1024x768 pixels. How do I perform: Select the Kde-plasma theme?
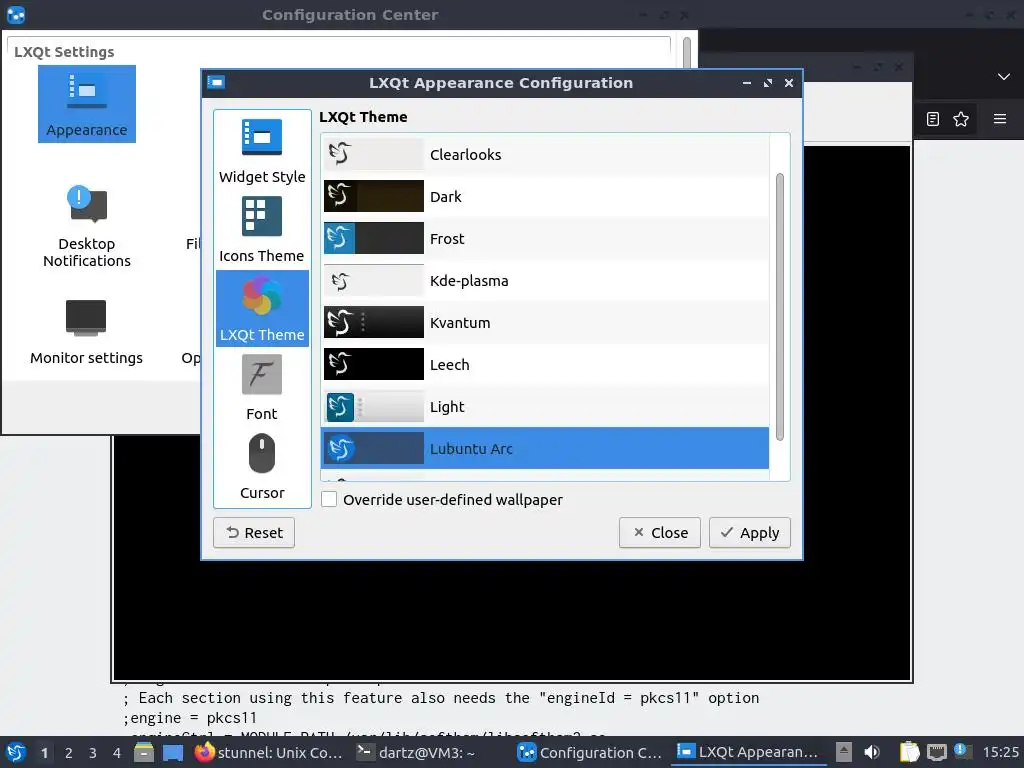point(545,281)
